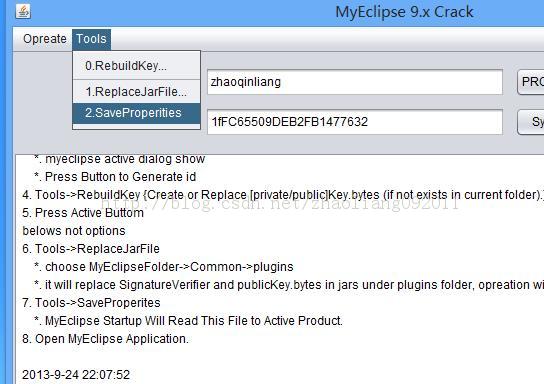Click the 1fFC65509DEB2FB1477632 system id field
Image resolution: width=544 pixels, height=384 pixels.
coord(355,122)
